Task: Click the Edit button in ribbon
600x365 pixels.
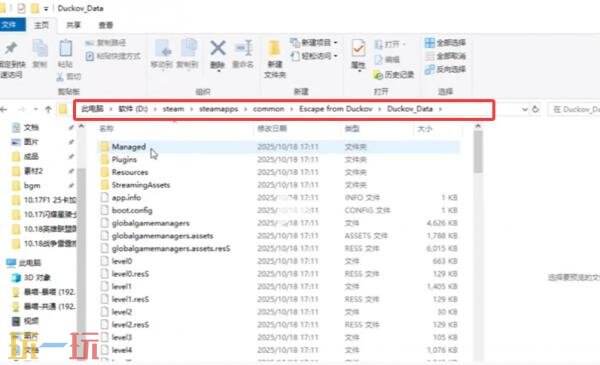Action: click(387, 60)
